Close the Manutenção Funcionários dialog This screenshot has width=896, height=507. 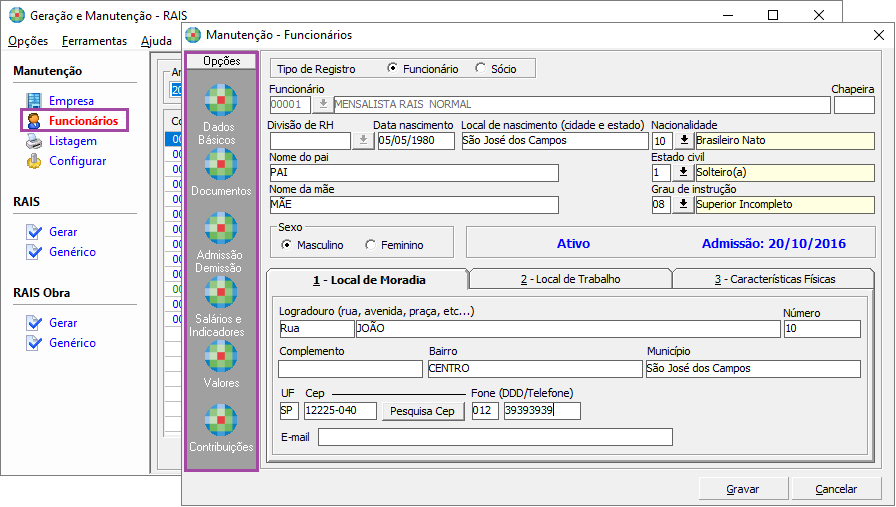pyautogui.click(x=879, y=35)
